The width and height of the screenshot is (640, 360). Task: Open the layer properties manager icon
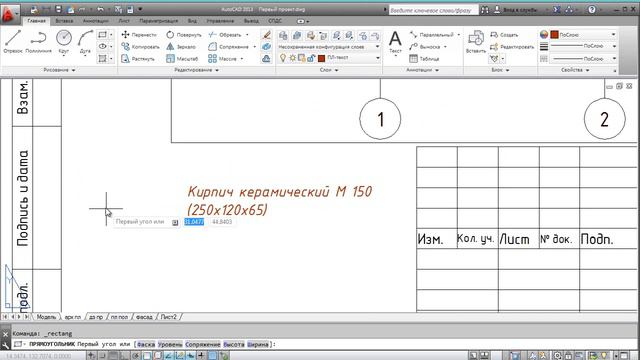pos(283,36)
